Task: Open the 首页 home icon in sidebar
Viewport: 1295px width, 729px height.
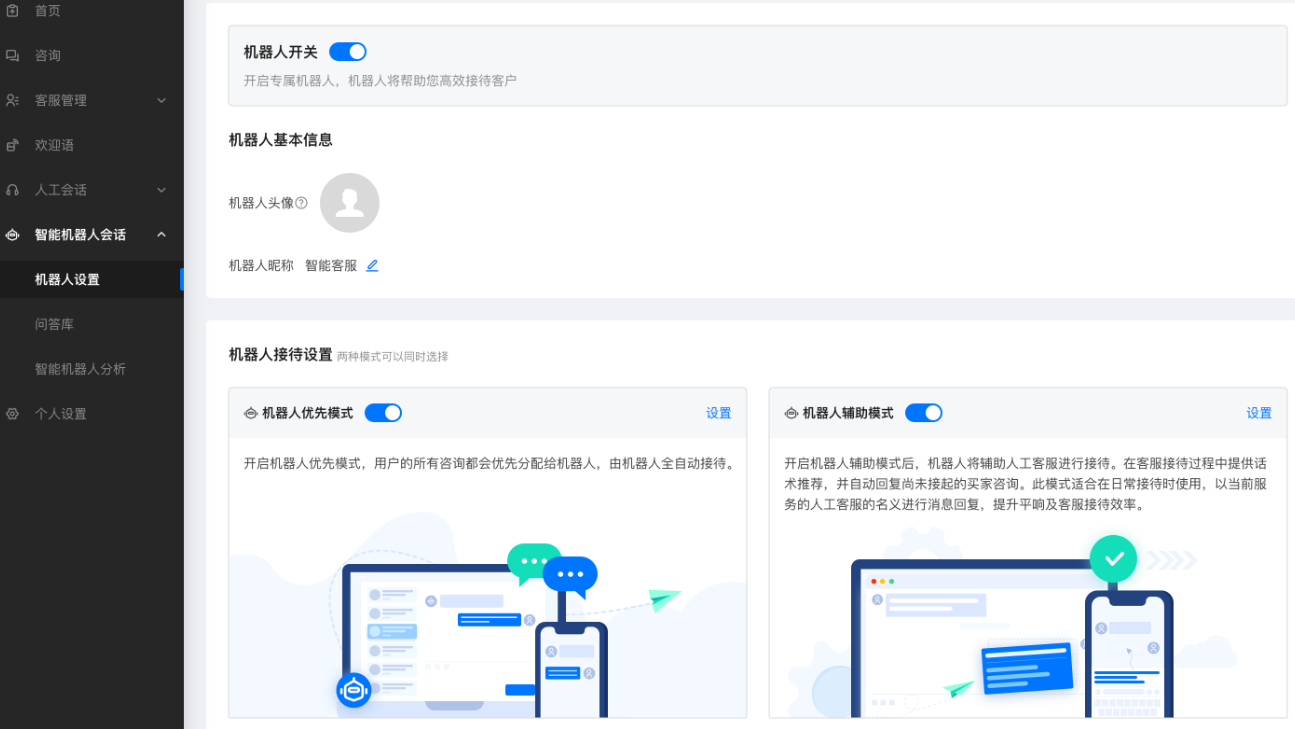Action: [x=14, y=10]
